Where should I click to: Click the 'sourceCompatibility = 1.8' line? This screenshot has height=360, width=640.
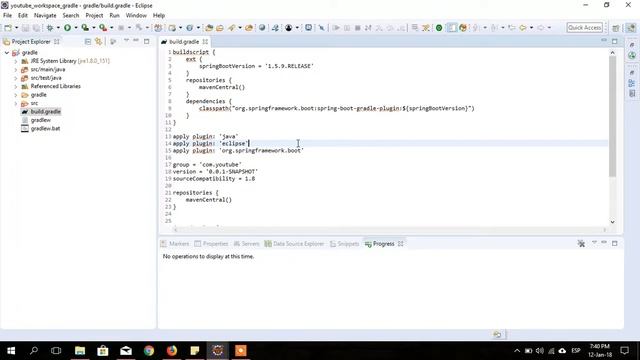point(214,179)
